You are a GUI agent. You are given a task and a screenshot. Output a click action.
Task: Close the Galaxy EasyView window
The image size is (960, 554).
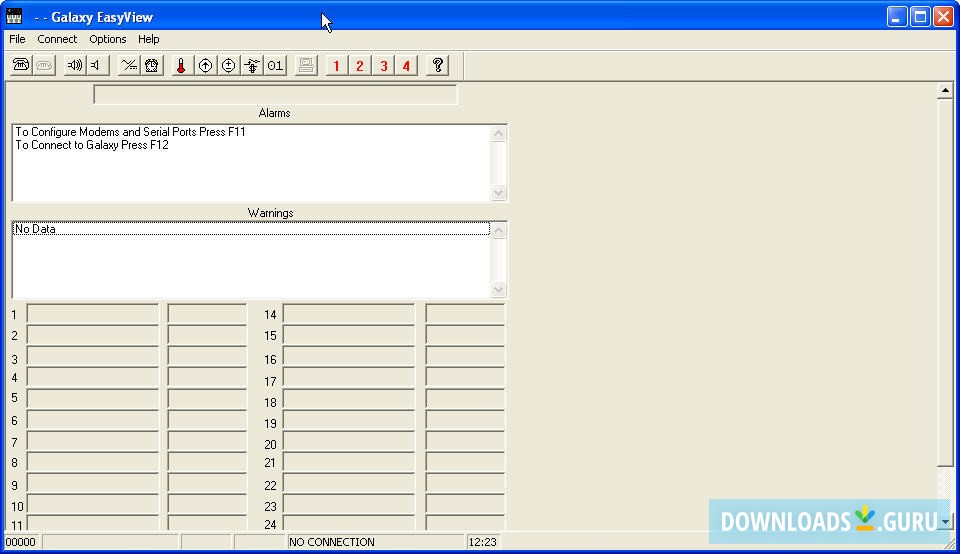coord(943,17)
